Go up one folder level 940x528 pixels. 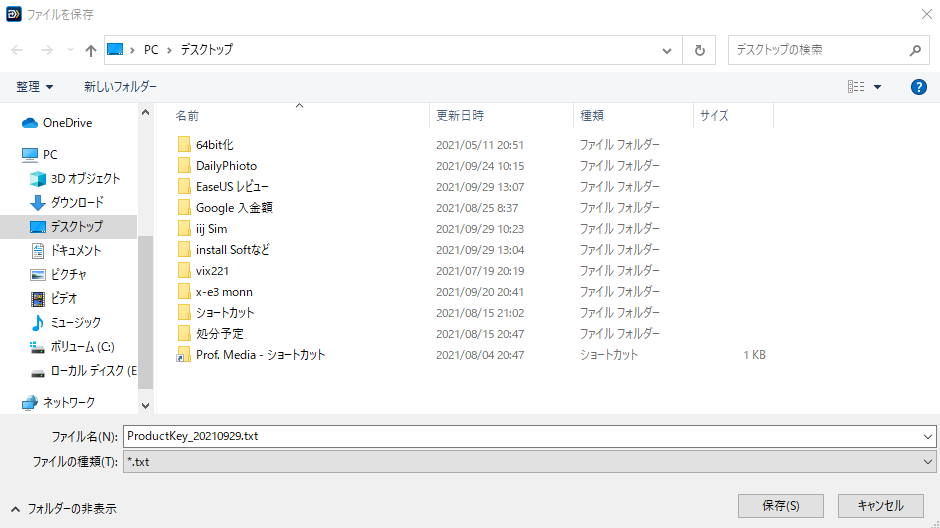pyautogui.click(x=91, y=50)
